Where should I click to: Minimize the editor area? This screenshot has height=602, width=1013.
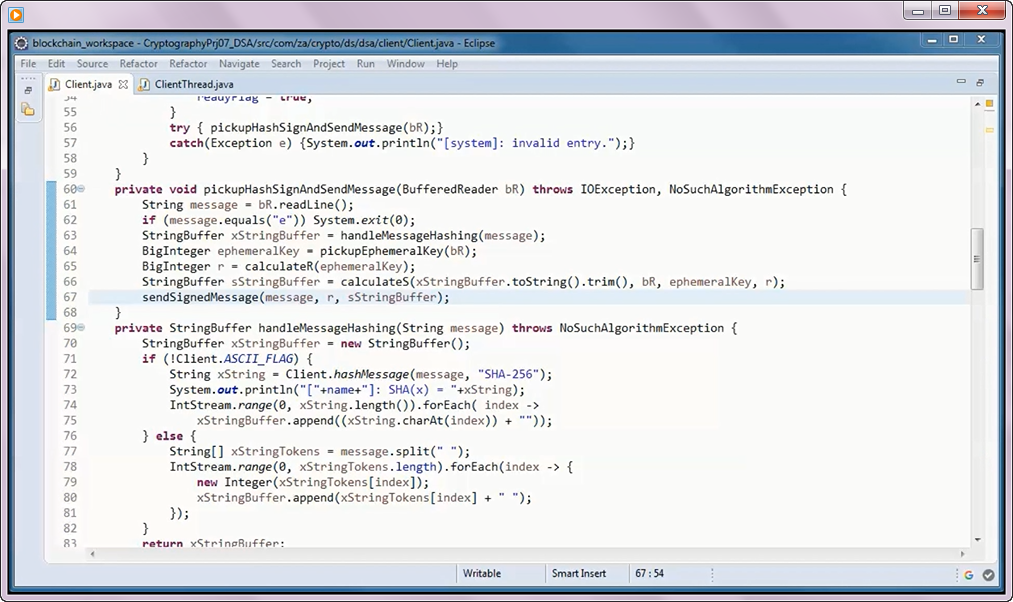tap(961, 82)
